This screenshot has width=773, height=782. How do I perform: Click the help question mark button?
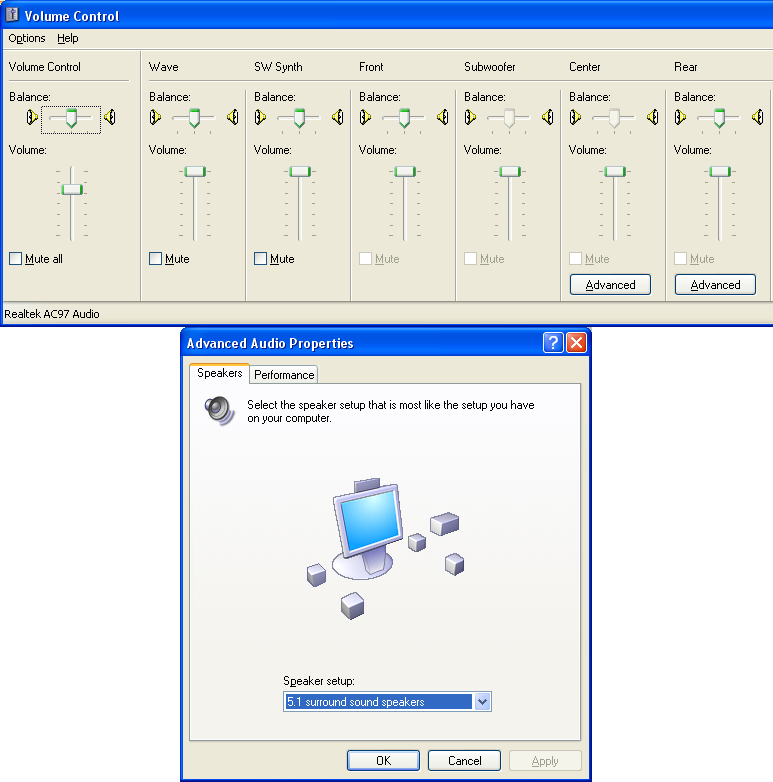tap(553, 343)
